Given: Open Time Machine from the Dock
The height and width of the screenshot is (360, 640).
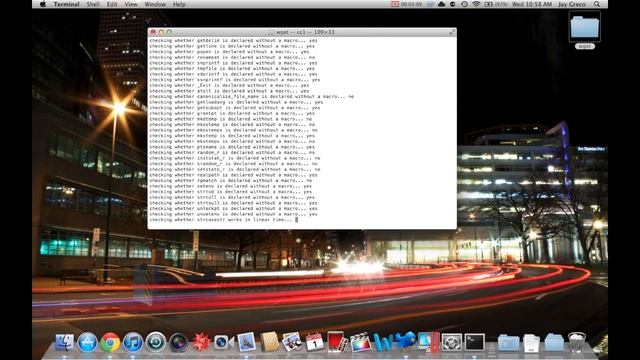Looking at the screenshot, I should 156,342.
